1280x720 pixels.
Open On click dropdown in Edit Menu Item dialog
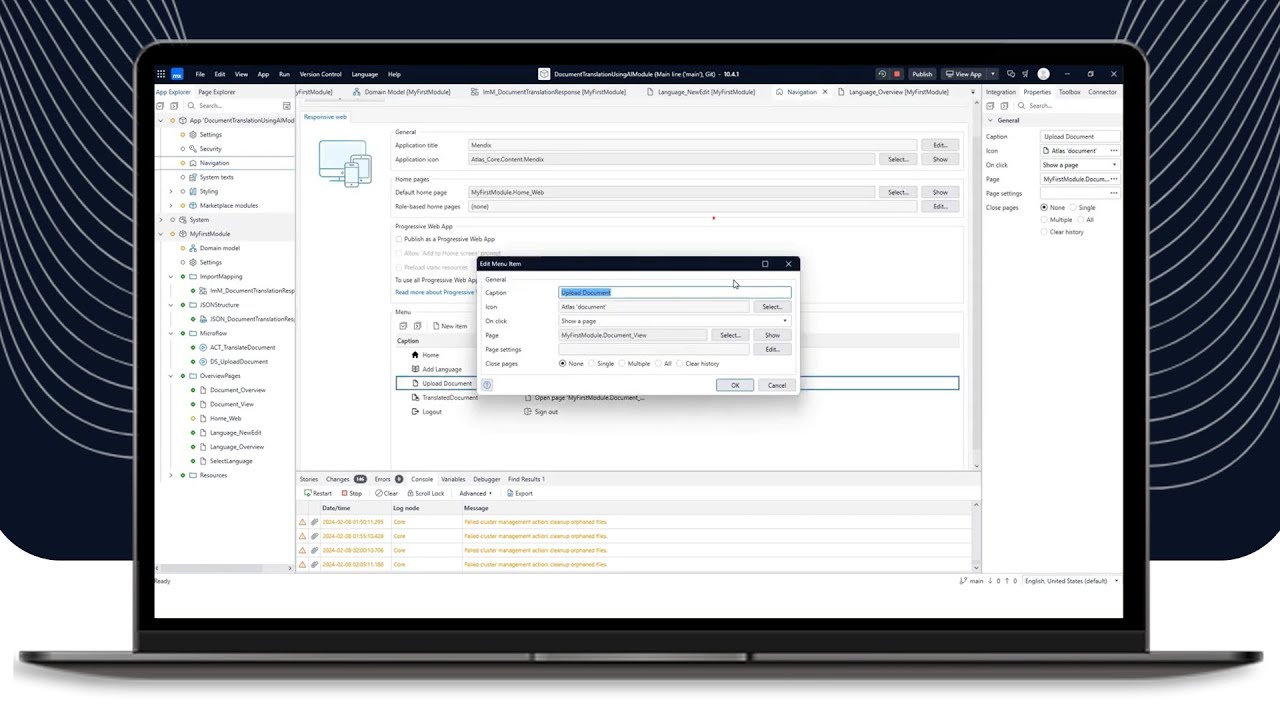674,321
